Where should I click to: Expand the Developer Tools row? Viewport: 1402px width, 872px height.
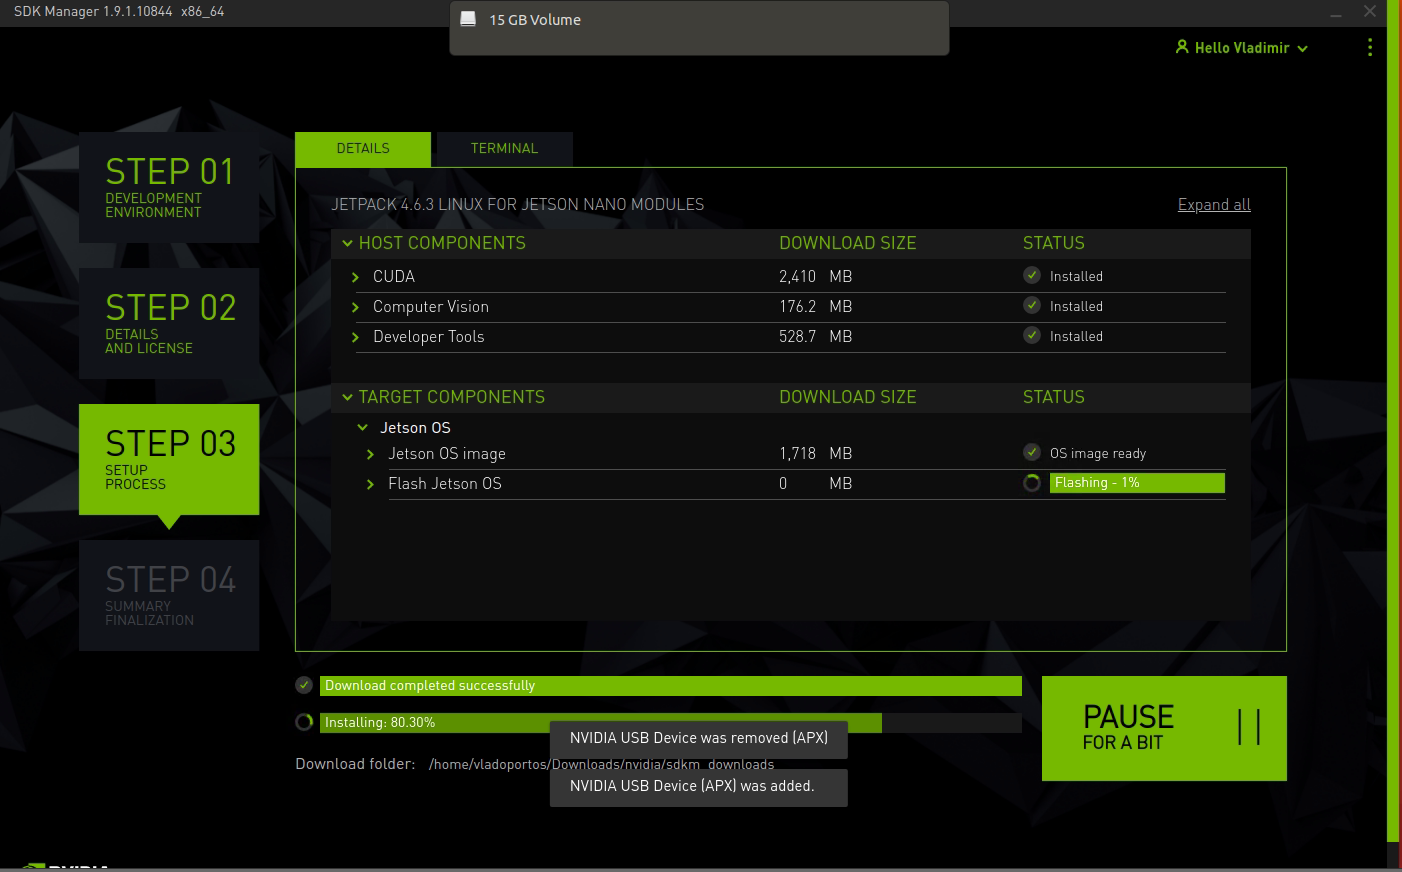coord(355,337)
